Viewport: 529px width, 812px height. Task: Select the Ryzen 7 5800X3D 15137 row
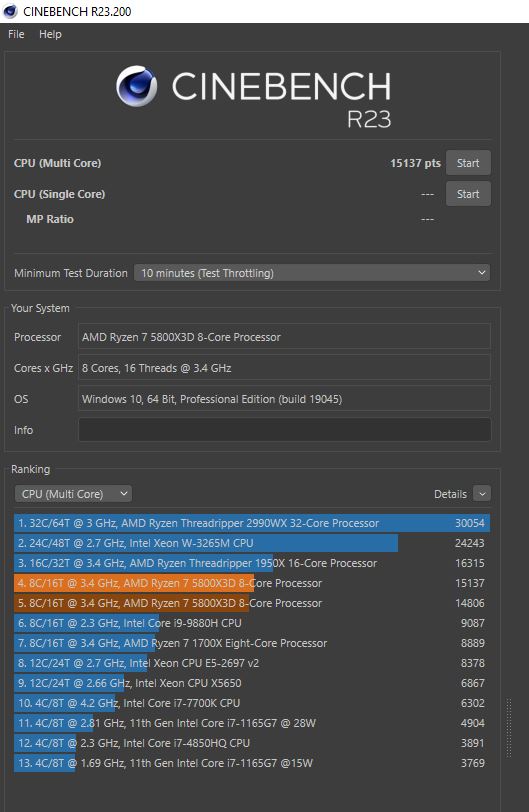point(252,583)
